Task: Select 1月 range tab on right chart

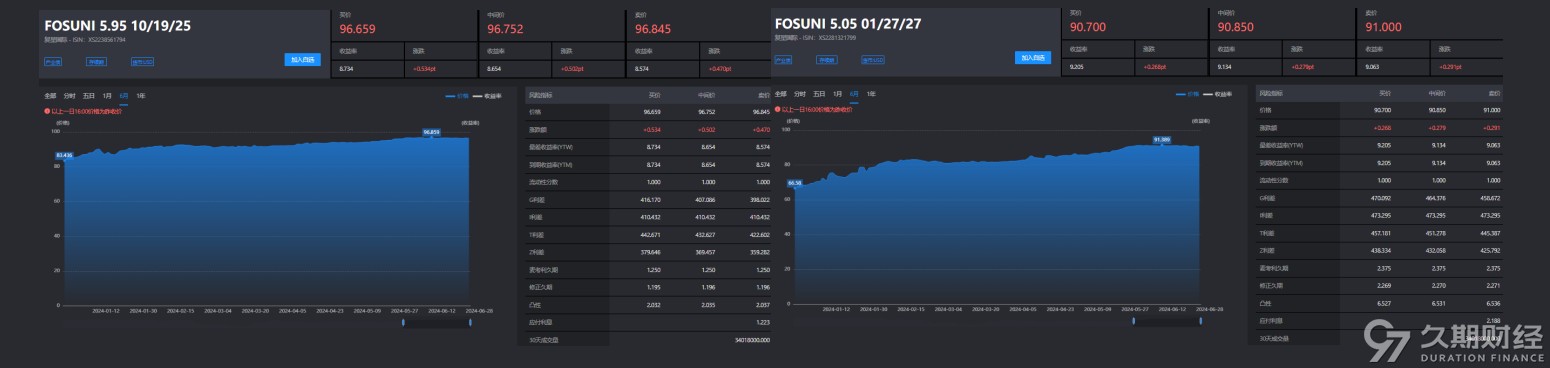Action: coord(837,94)
